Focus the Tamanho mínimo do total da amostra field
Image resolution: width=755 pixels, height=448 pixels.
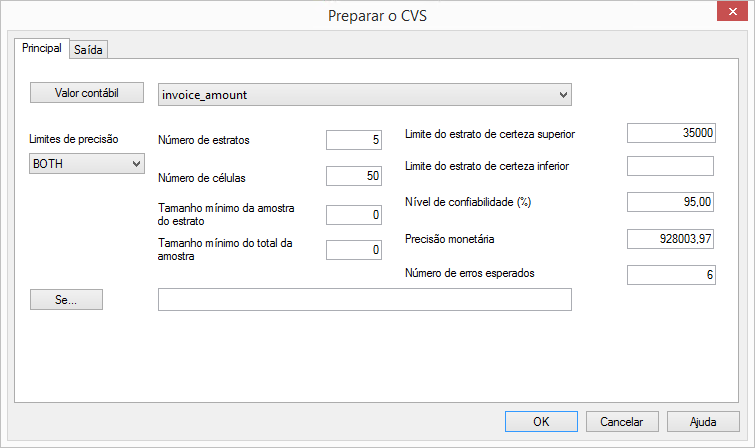click(x=354, y=250)
